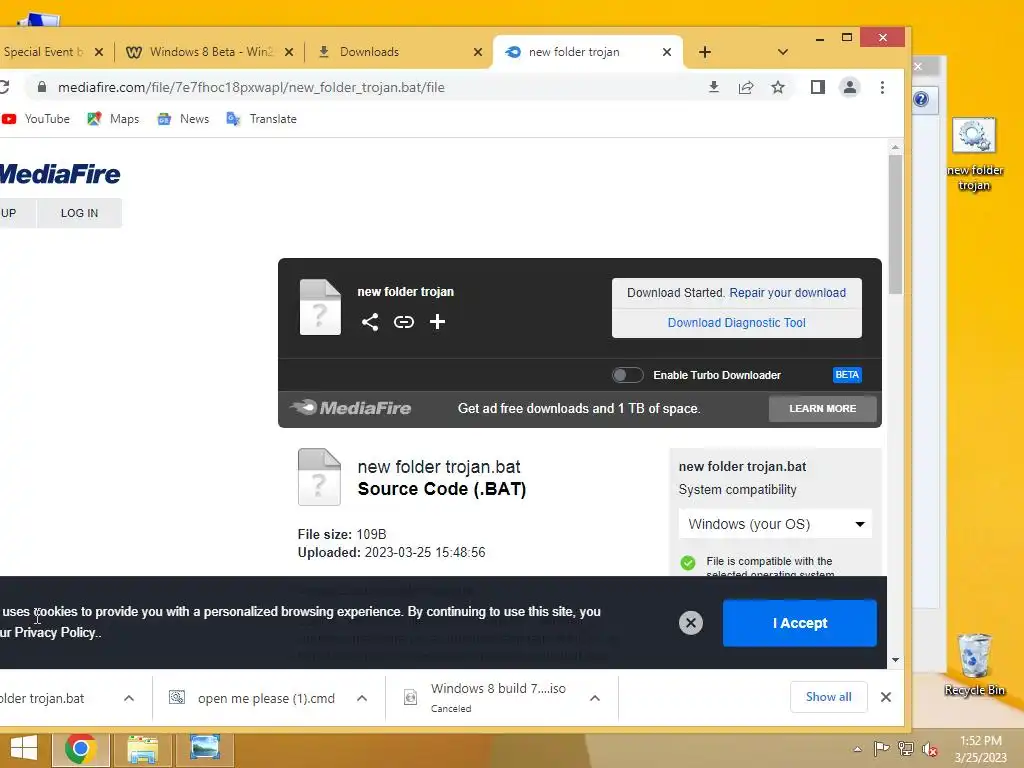Screen dimensions: 1024x768
Task: Click Show all downloads button
Action: (x=829, y=697)
